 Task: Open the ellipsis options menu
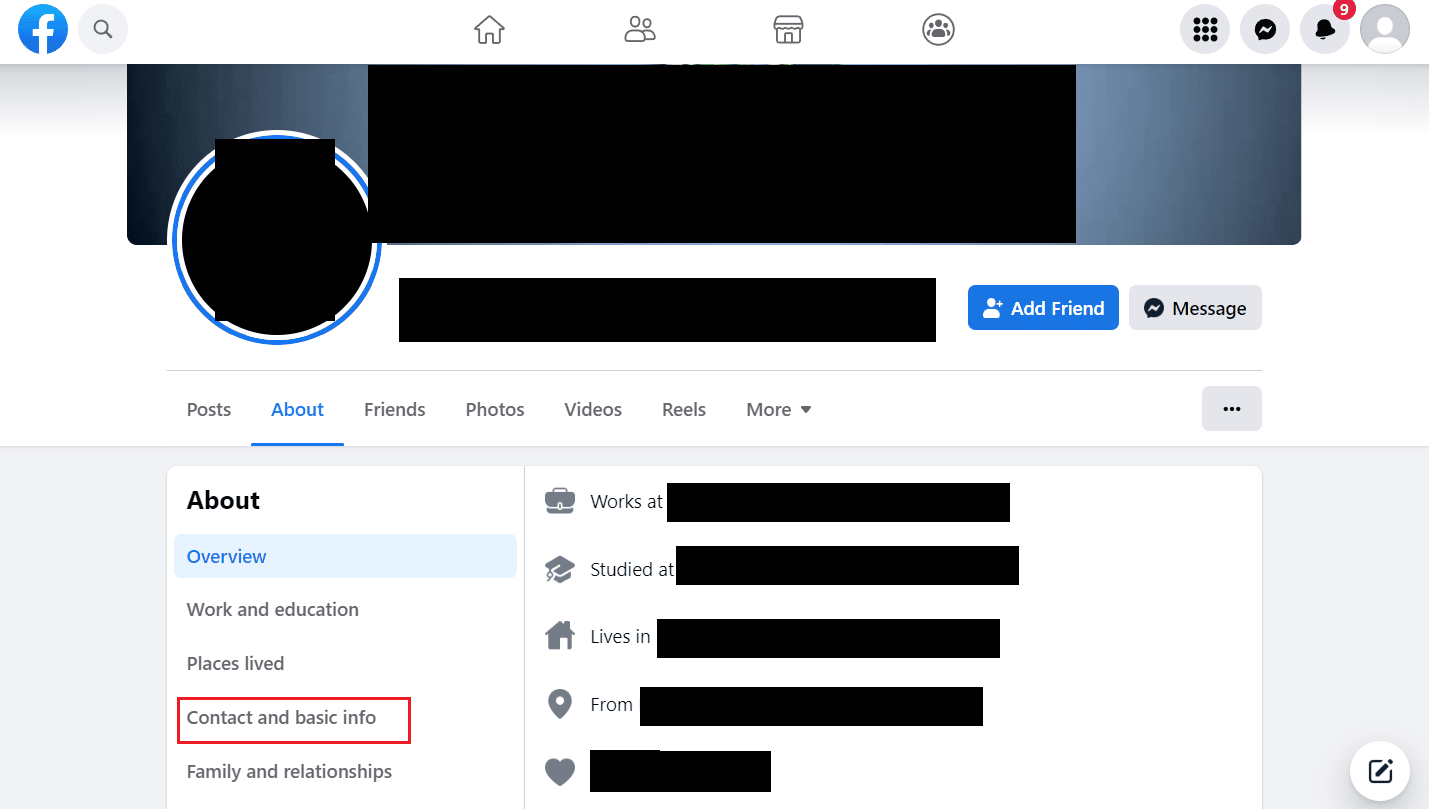pyautogui.click(x=1231, y=408)
